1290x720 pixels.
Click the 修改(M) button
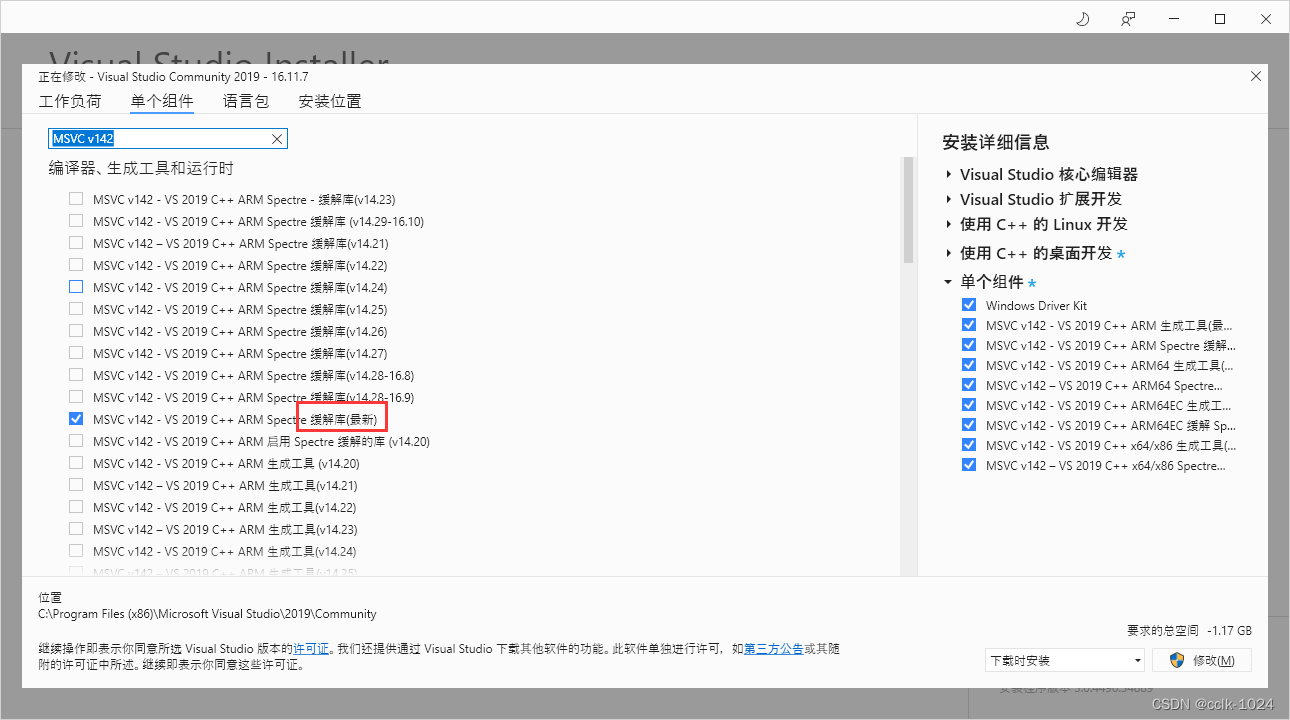(x=1202, y=660)
